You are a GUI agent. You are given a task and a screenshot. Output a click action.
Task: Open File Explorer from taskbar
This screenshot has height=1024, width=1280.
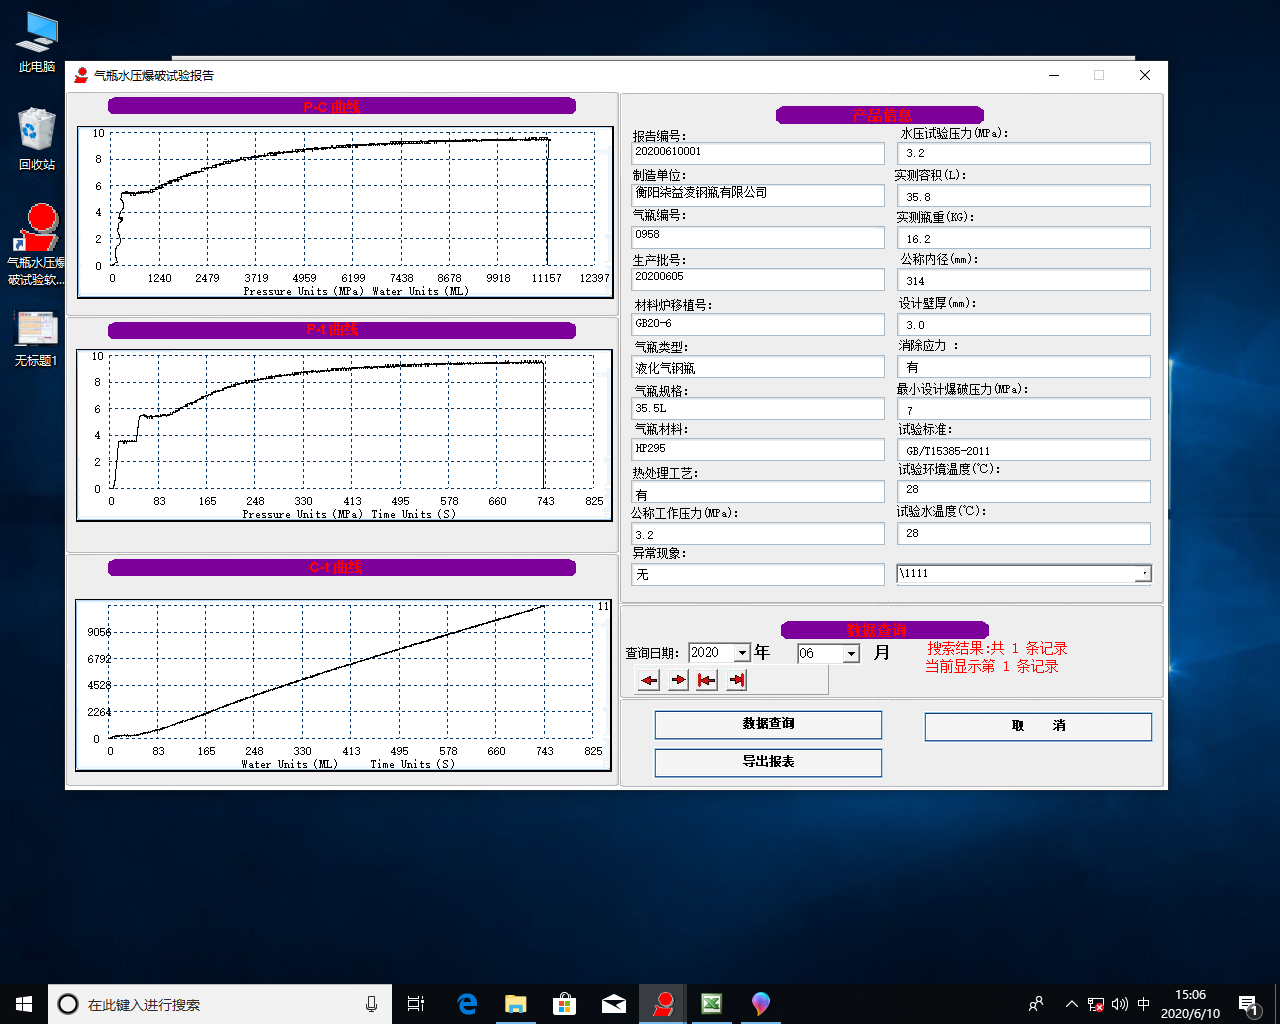[x=516, y=1004]
